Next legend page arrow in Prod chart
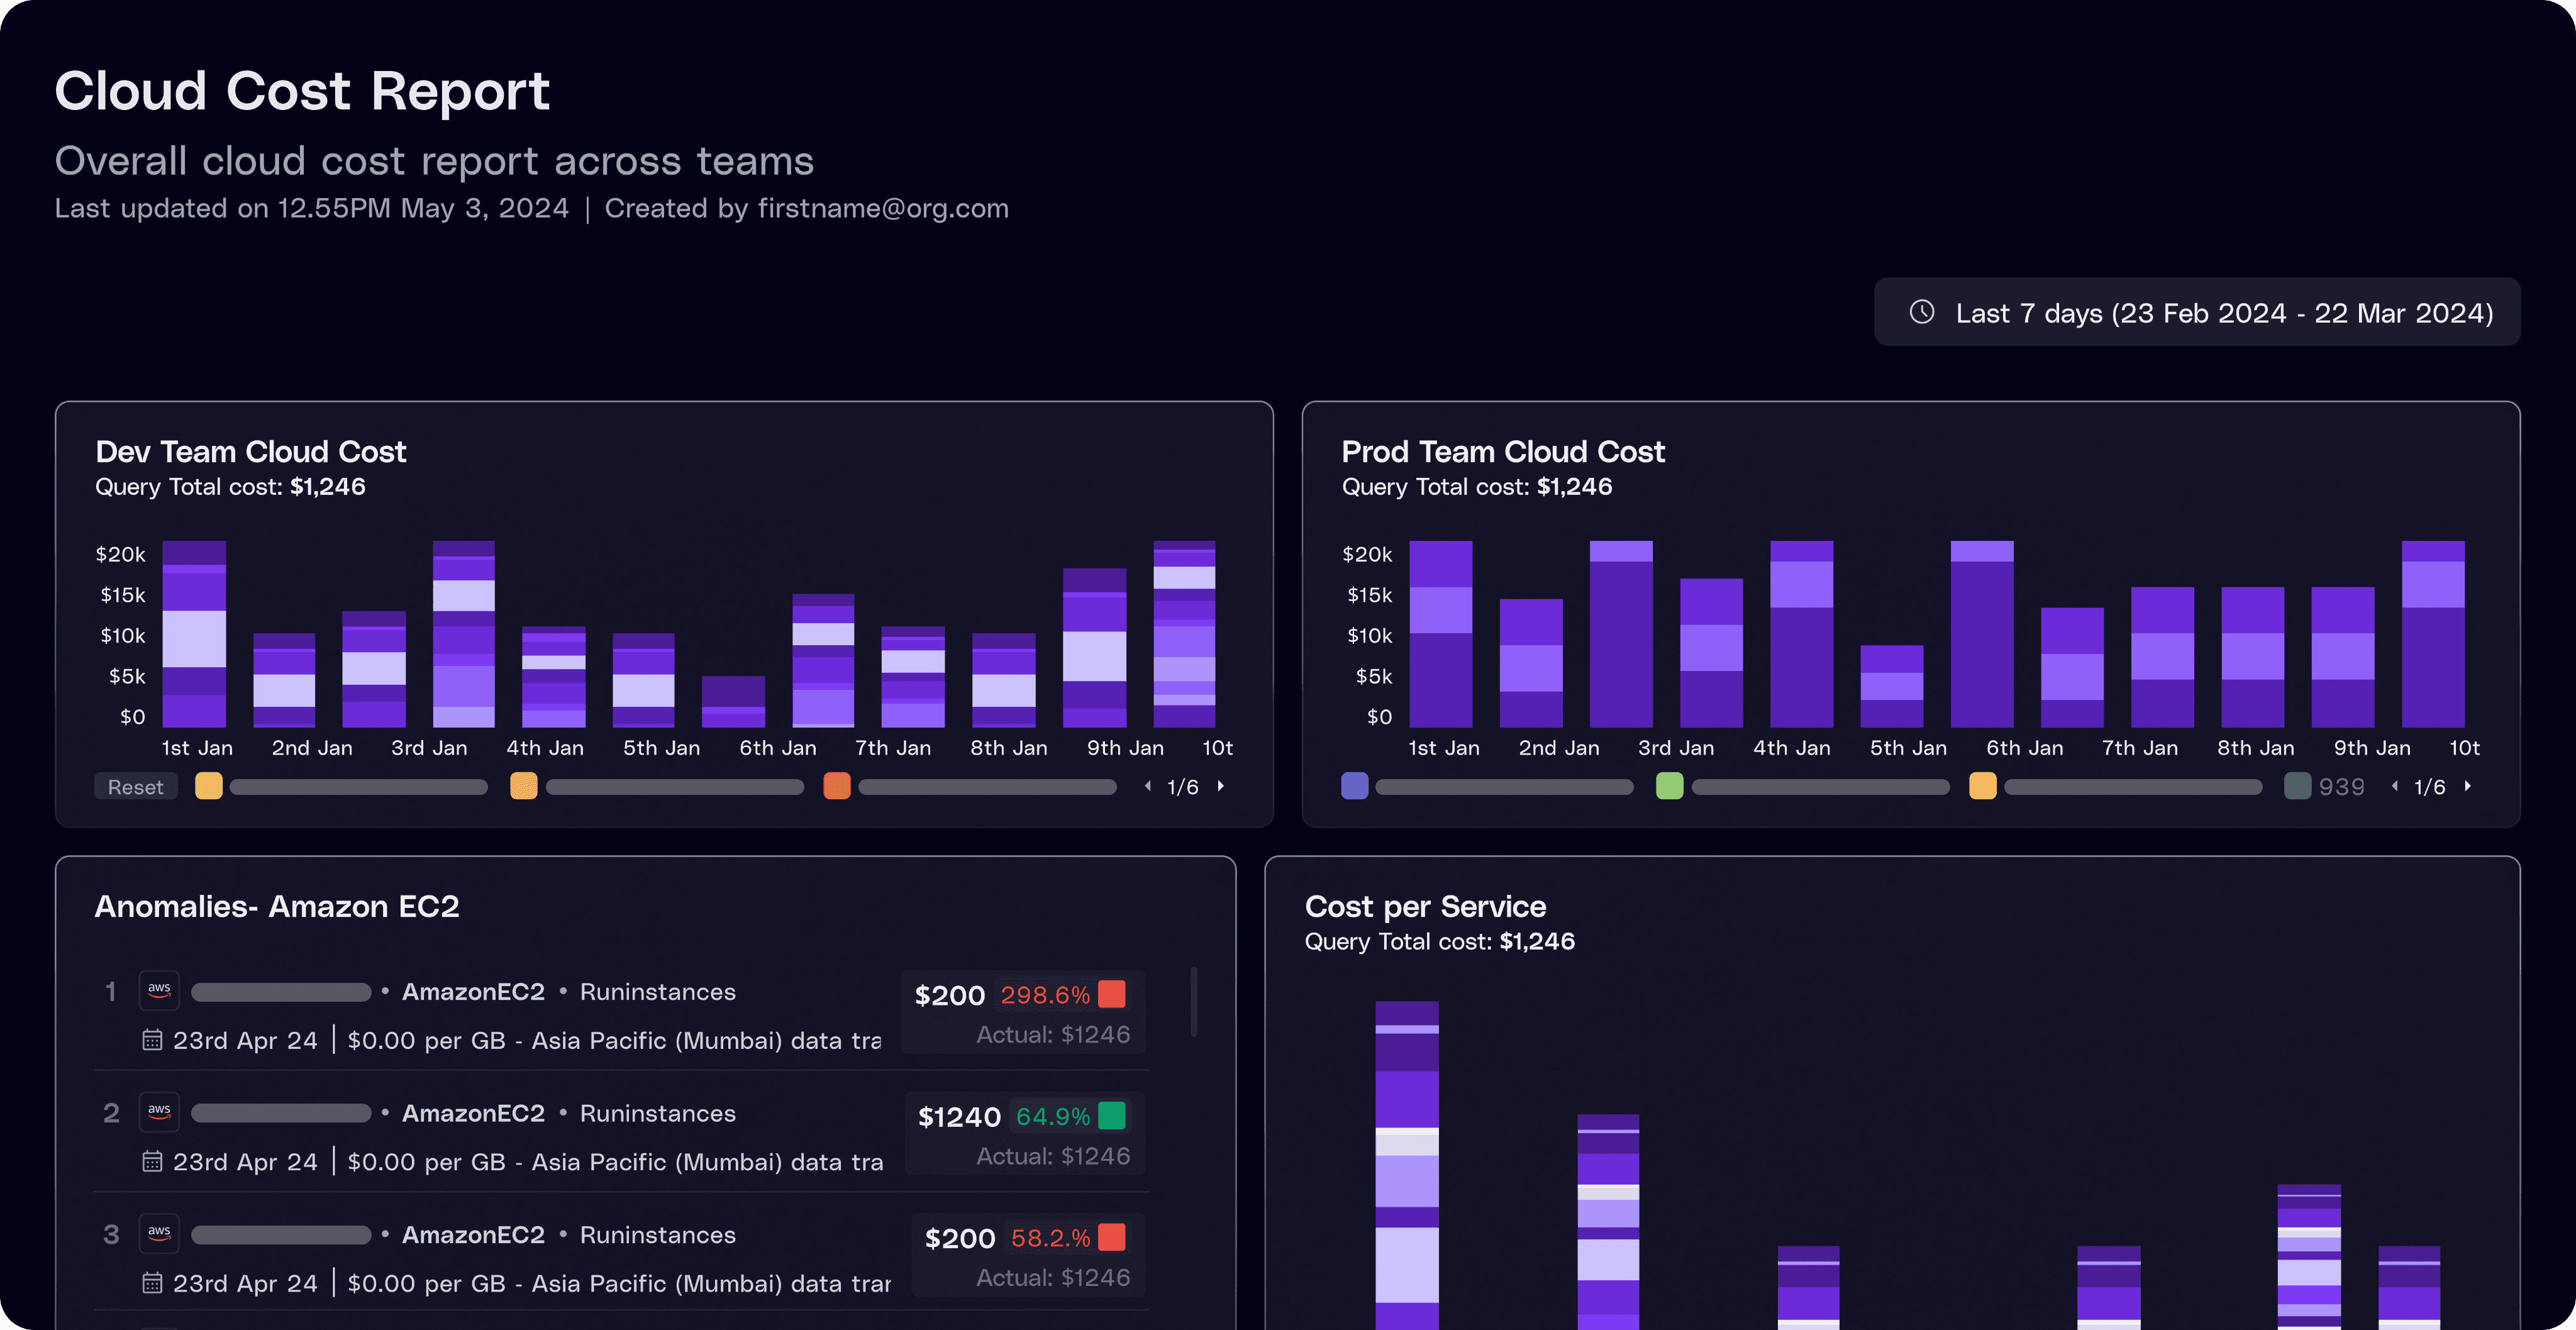The image size is (2576, 1330). coord(2468,786)
